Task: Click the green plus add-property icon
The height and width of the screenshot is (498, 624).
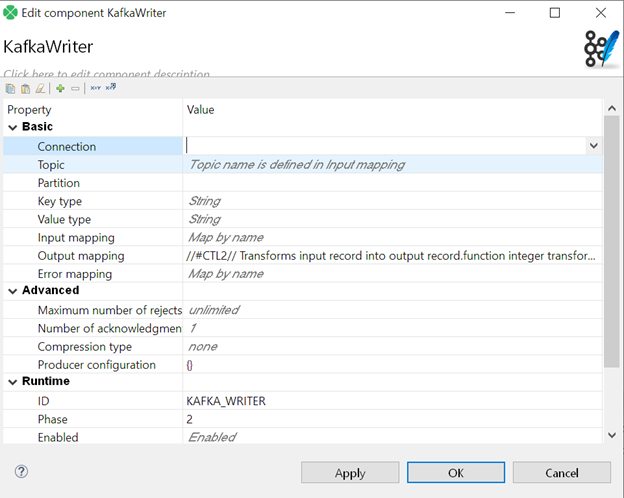Action: click(x=60, y=88)
